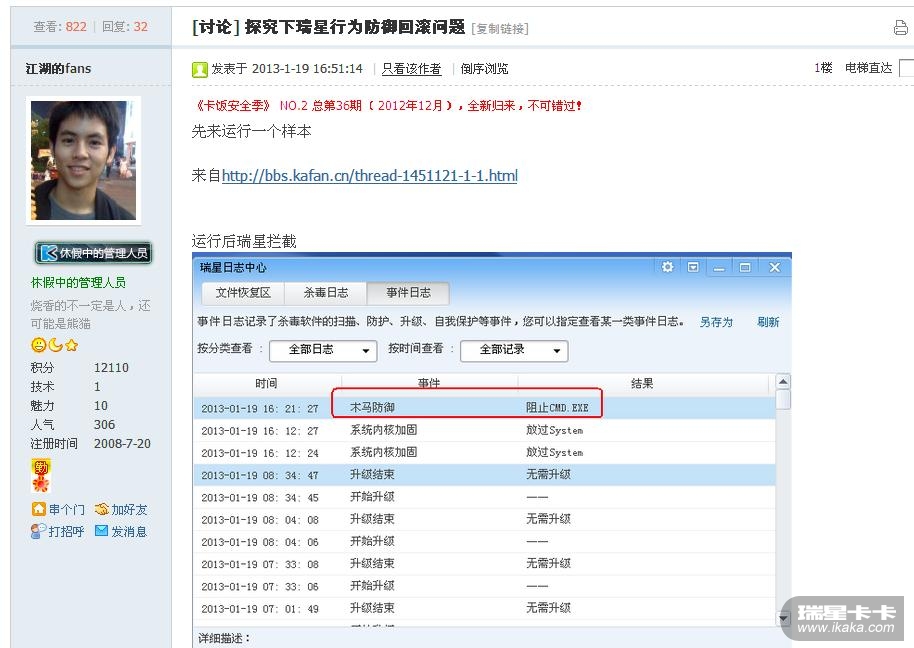Select the 07:01:49 升级结束 row
Viewport: 914px width, 648px height.
click(484, 608)
